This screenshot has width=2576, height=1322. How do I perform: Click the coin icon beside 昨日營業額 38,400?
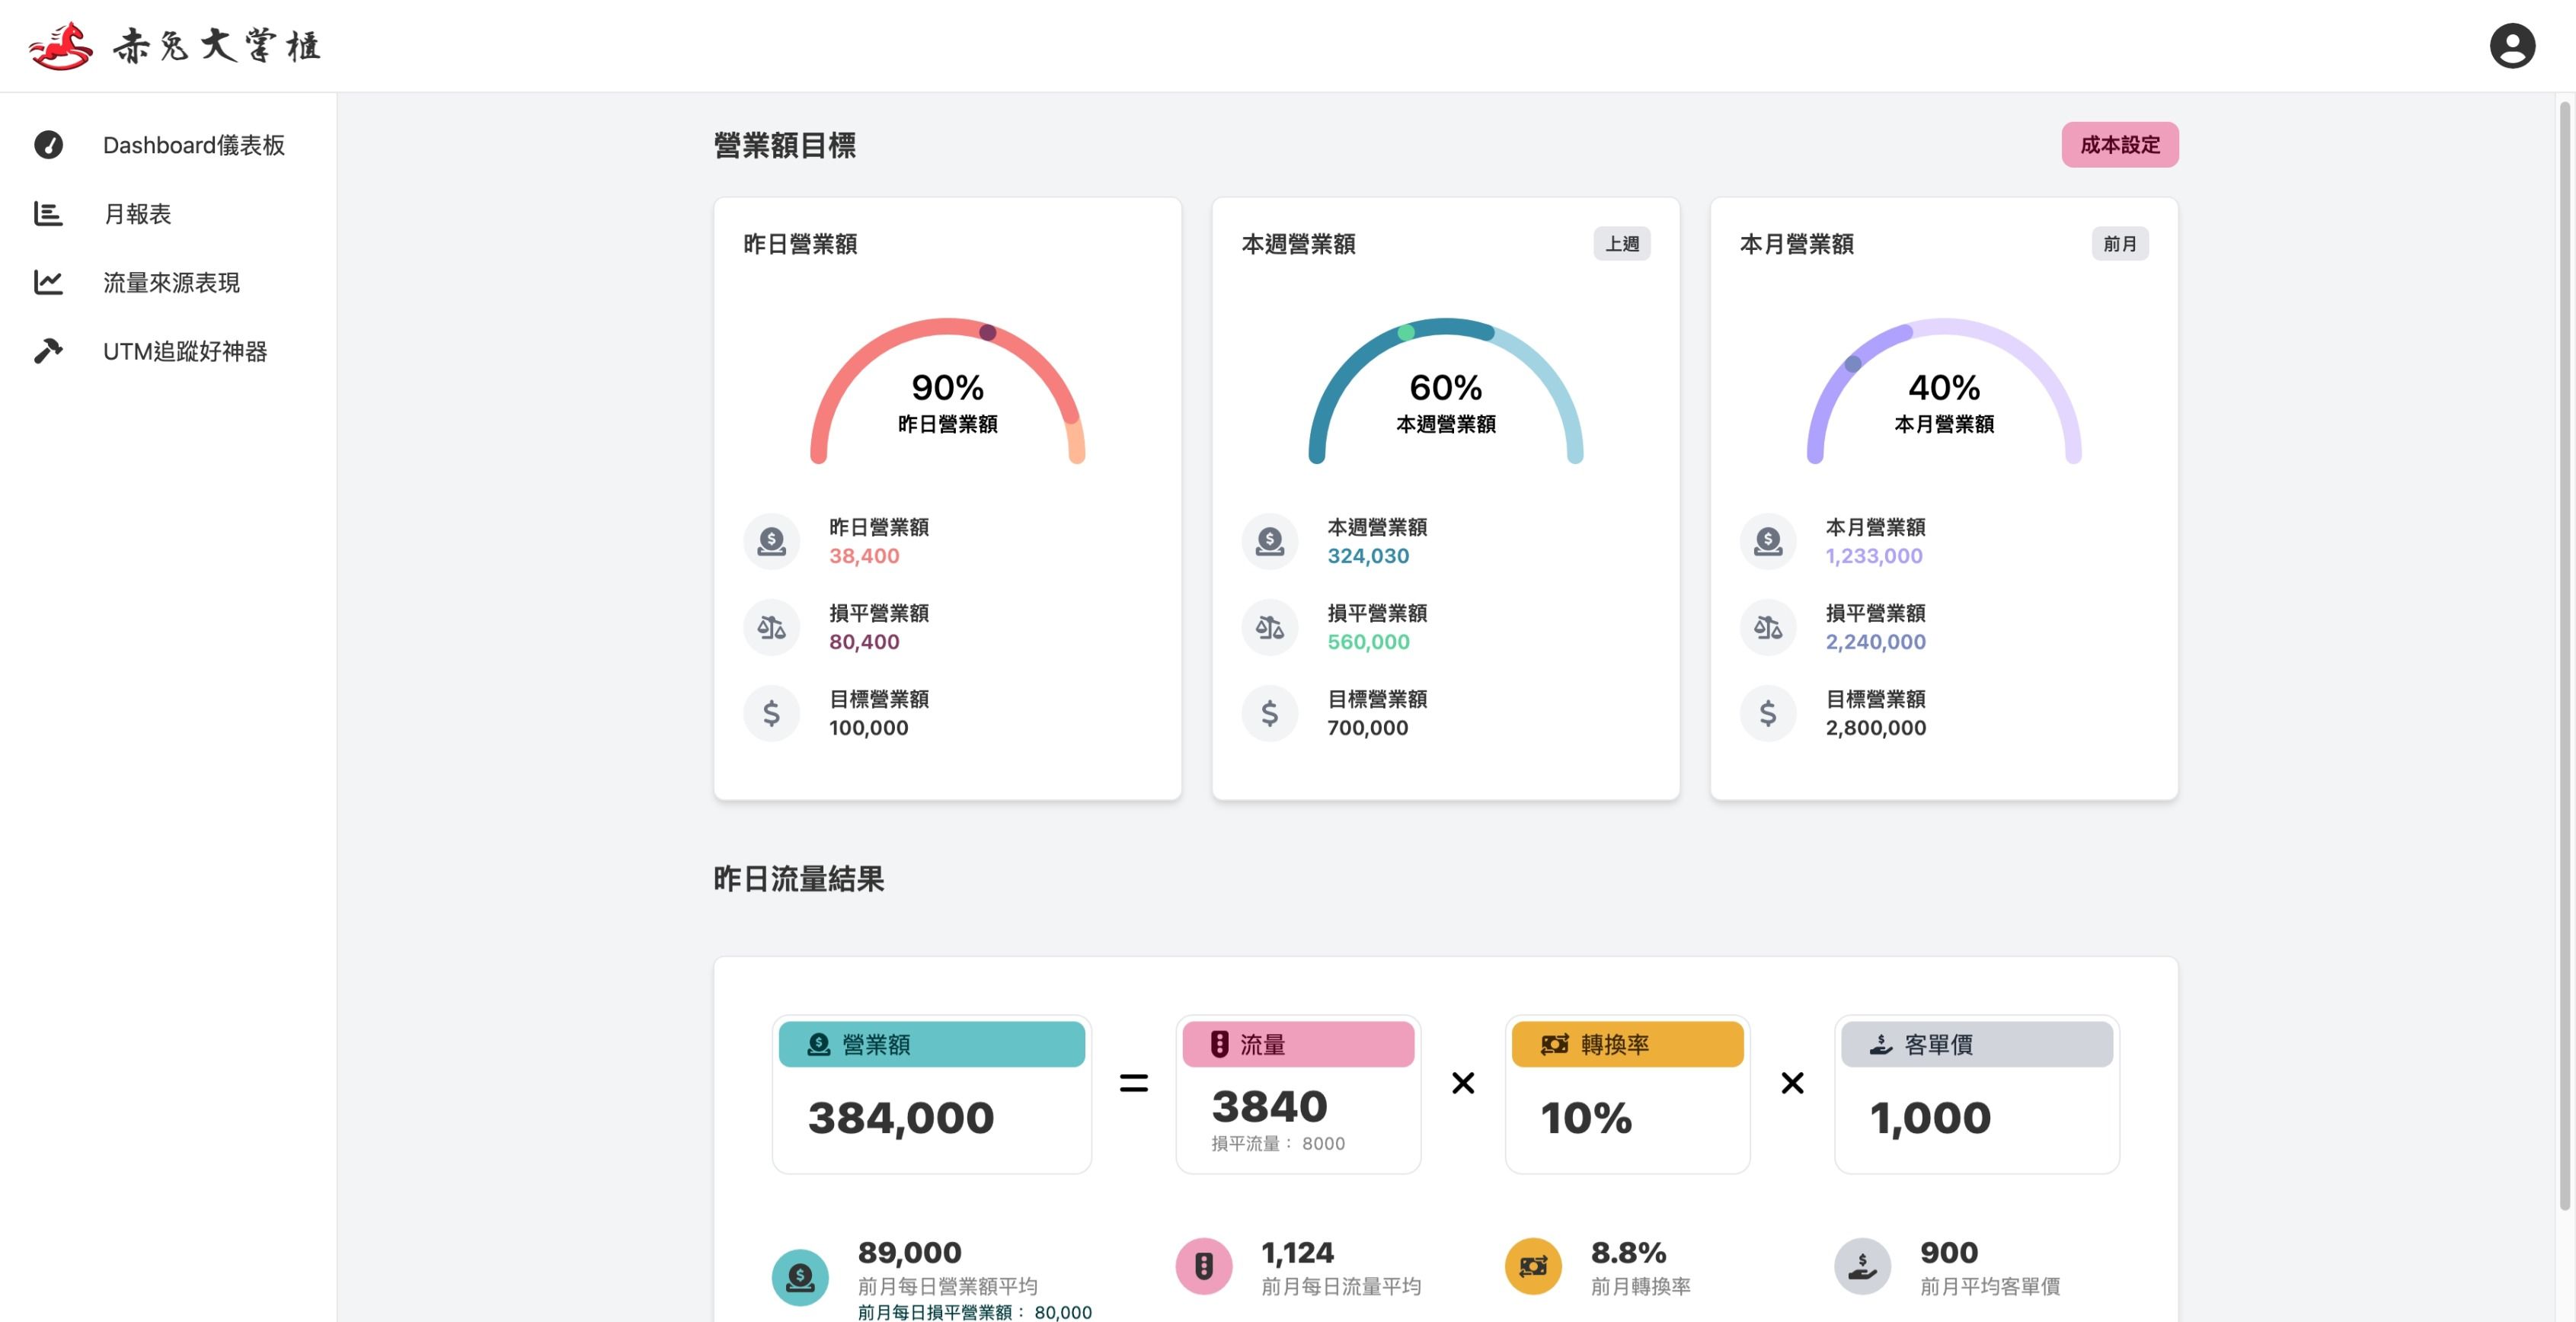coord(771,541)
